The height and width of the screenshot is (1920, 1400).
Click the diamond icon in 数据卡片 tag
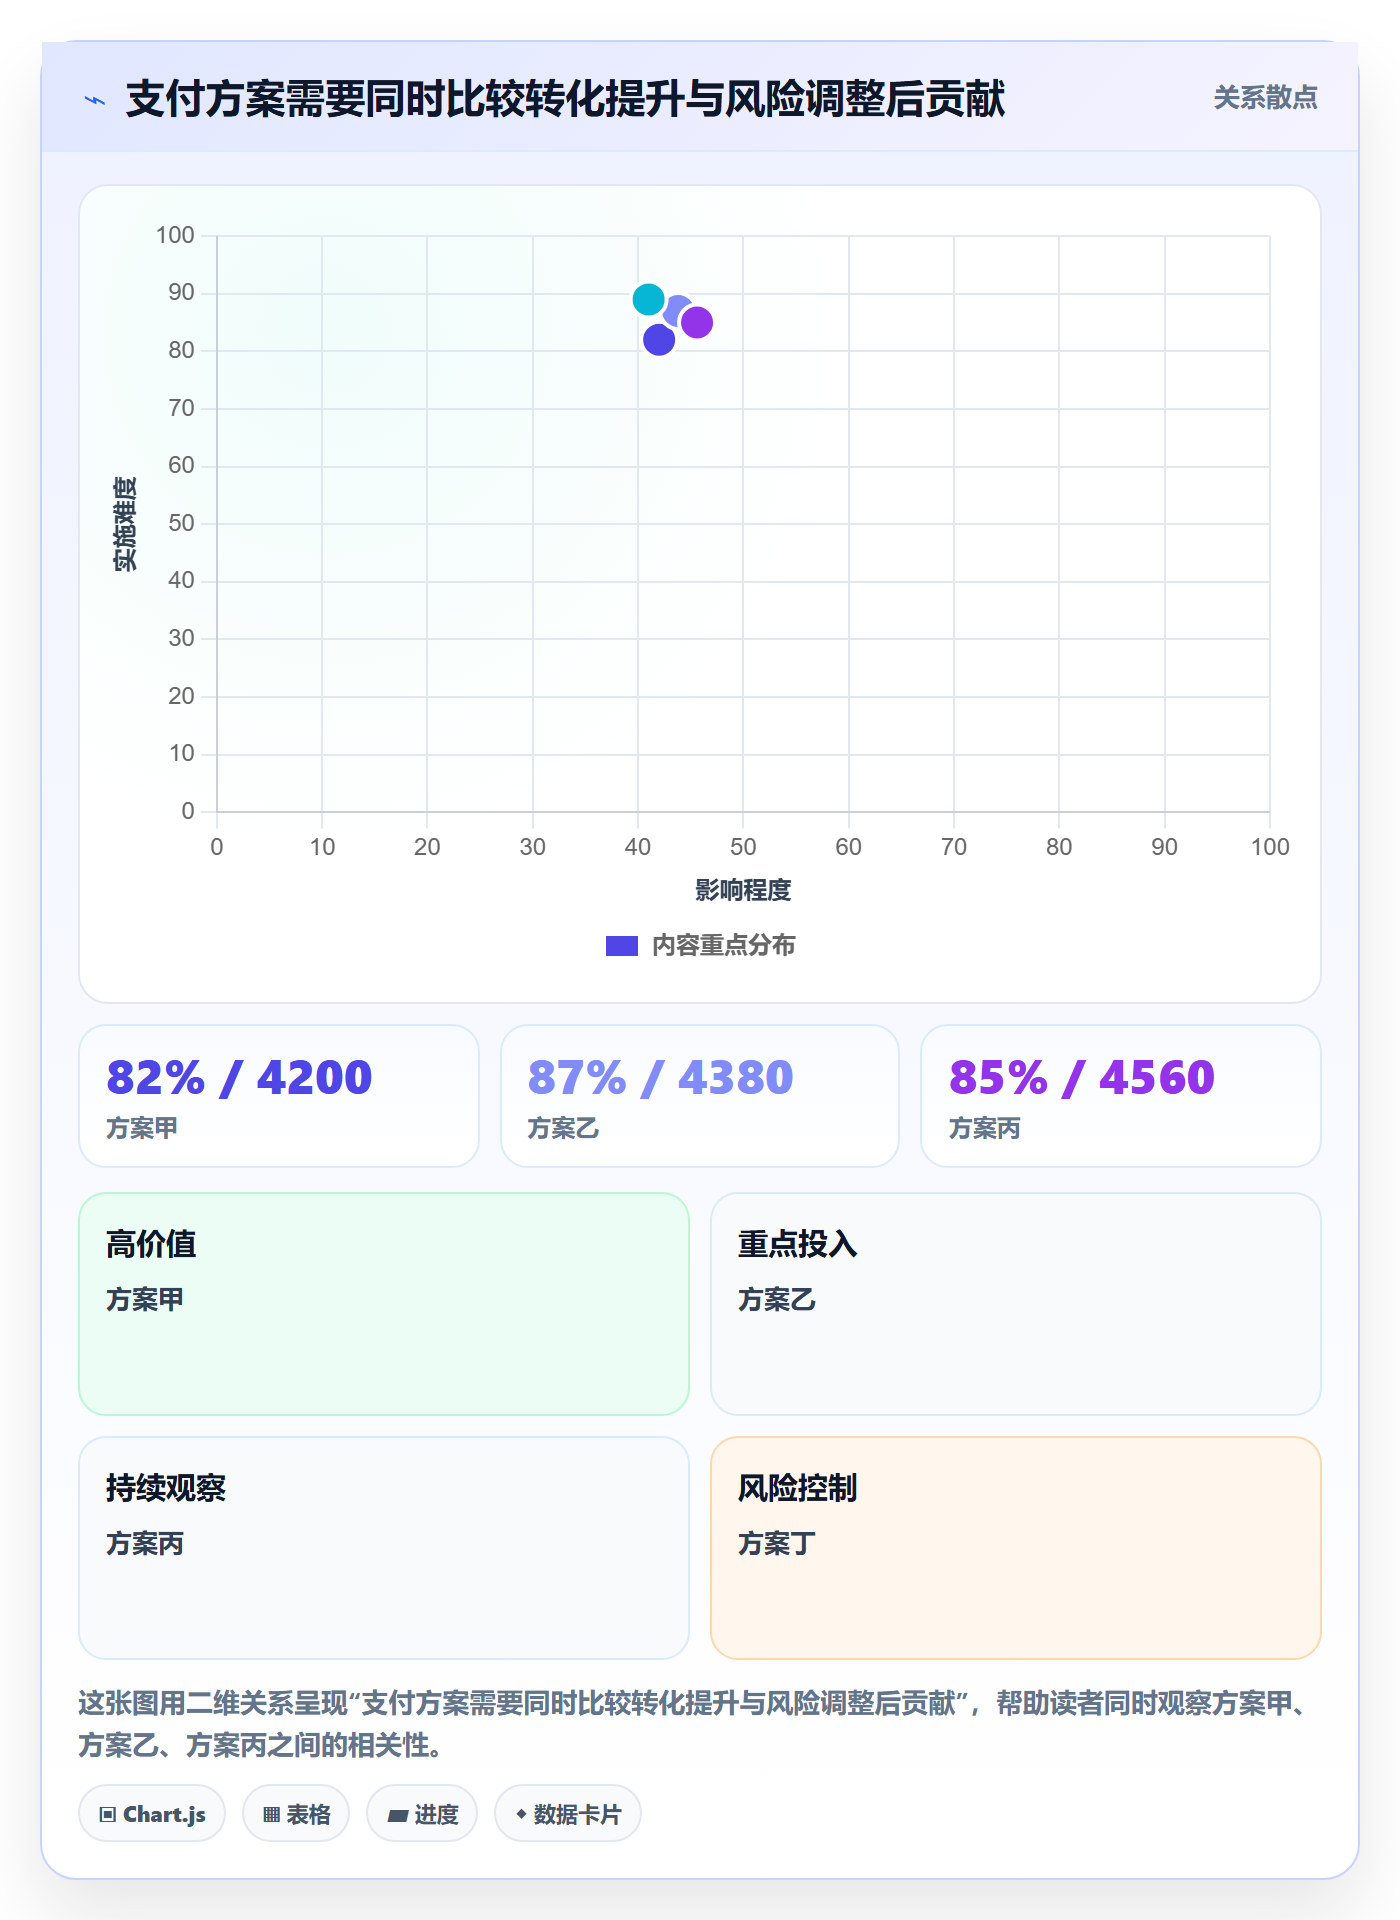pos(521,1813)
